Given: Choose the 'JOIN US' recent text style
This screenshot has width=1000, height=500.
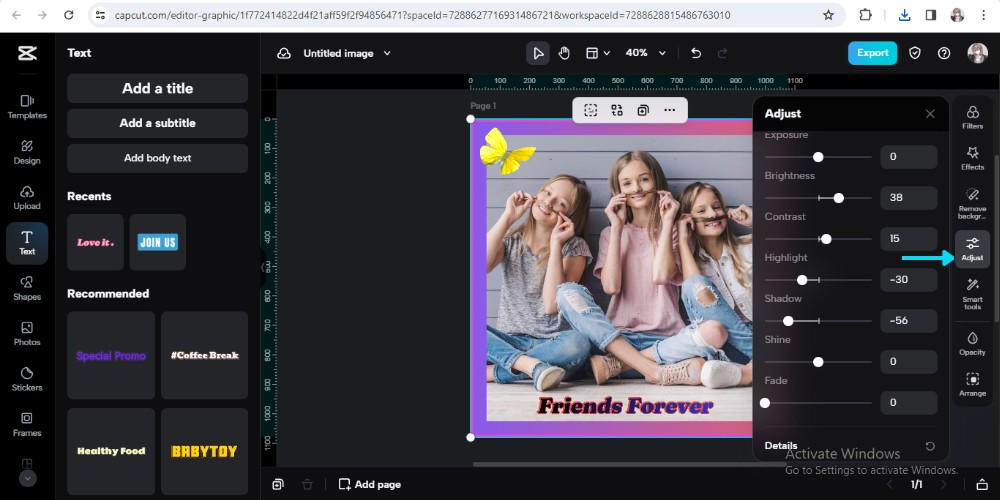Looking at the screenshot, I should 158,242.
